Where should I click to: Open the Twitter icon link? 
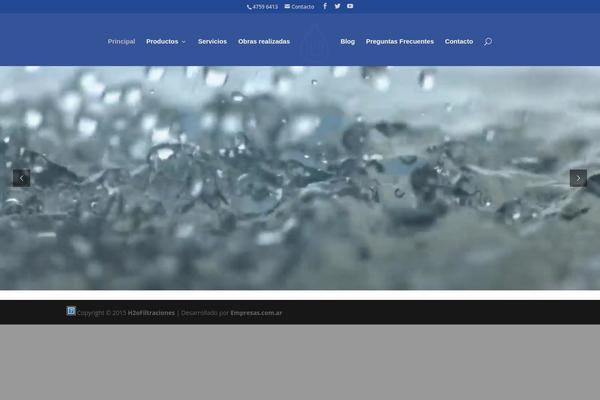pyautogui.click(x=337, y=6)
